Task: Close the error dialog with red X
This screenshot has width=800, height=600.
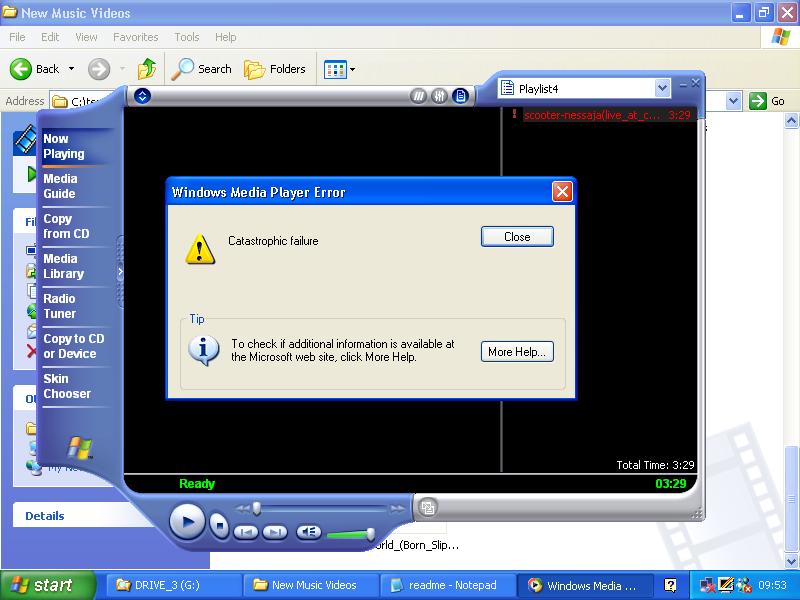Action: click(x=562, y=192)
